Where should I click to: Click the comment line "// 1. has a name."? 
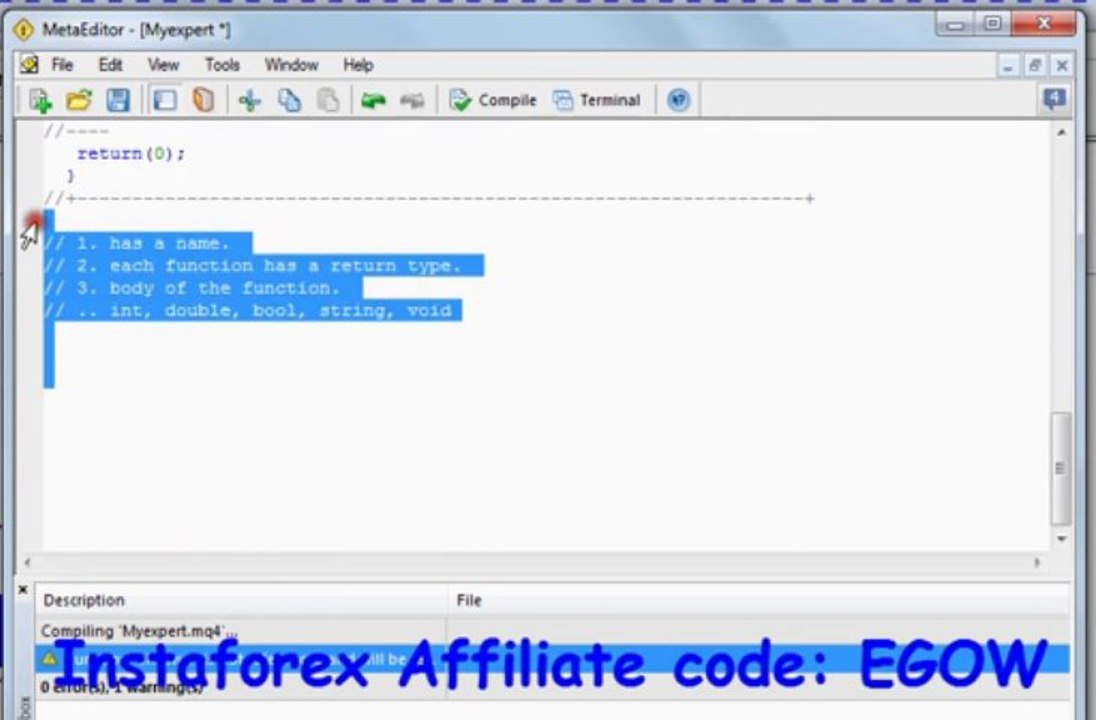click(136, 243)
